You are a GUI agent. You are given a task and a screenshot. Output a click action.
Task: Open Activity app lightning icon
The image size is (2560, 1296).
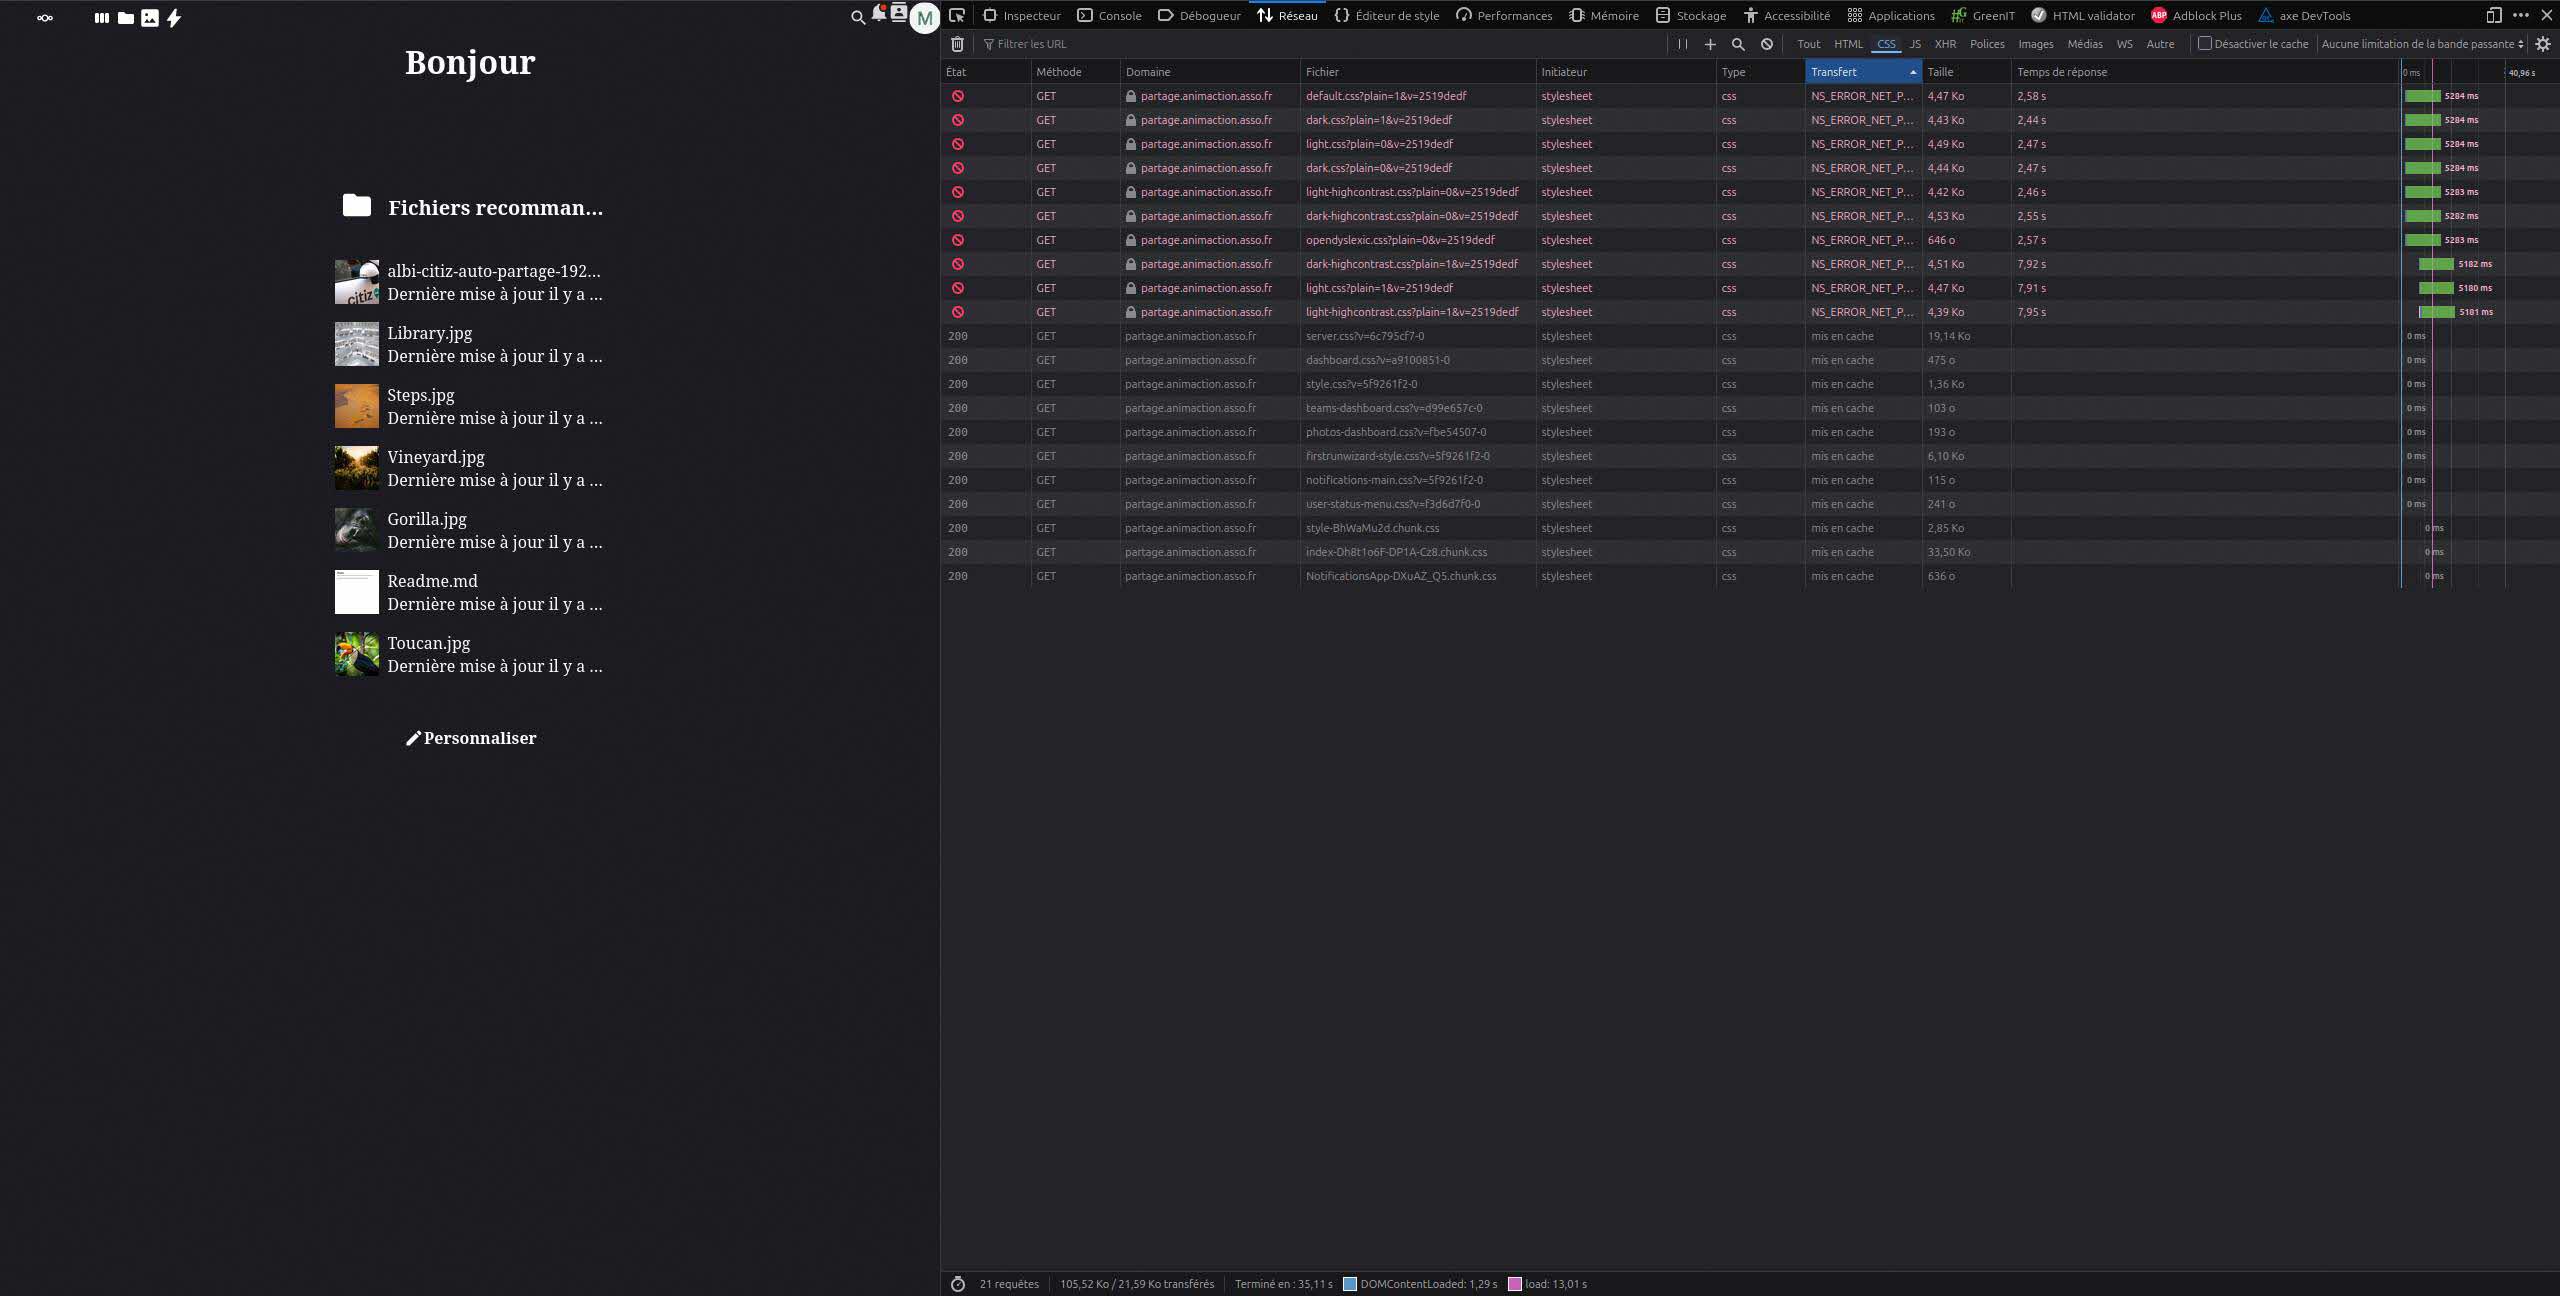pyautogui.click(x=174, y=18)
